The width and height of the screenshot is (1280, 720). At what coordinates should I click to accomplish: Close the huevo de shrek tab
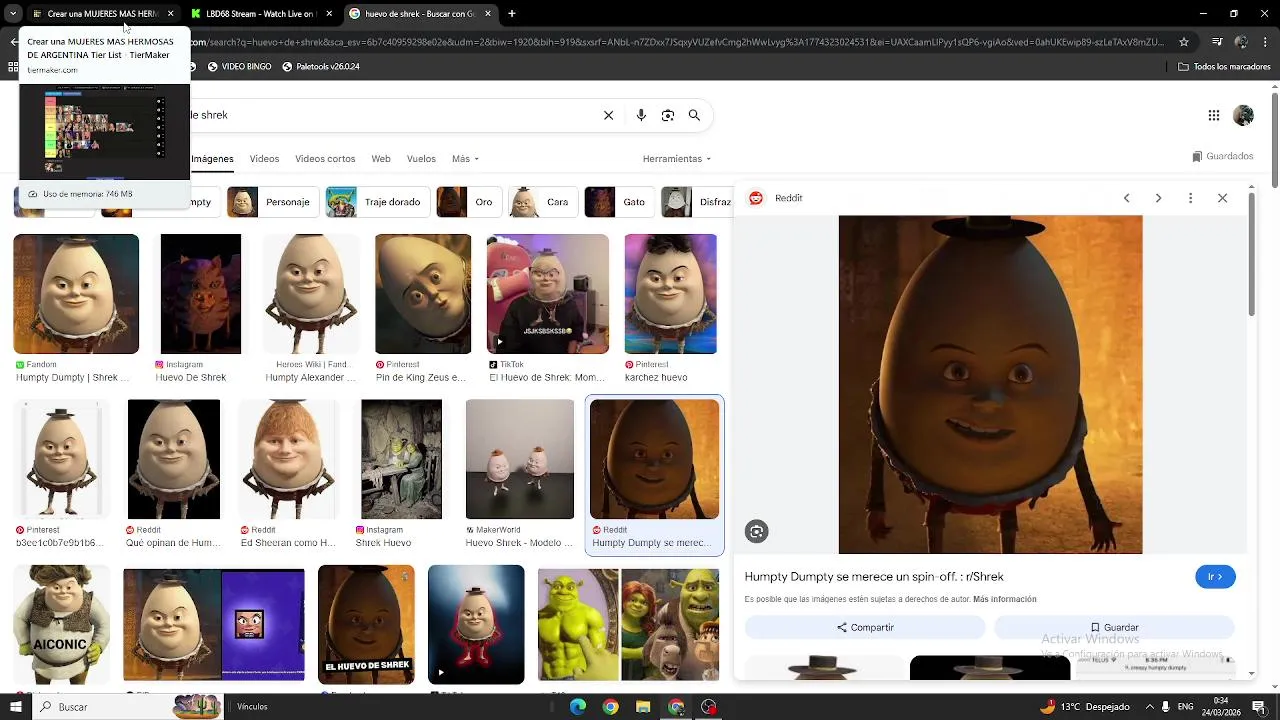(x=487, y=14)
